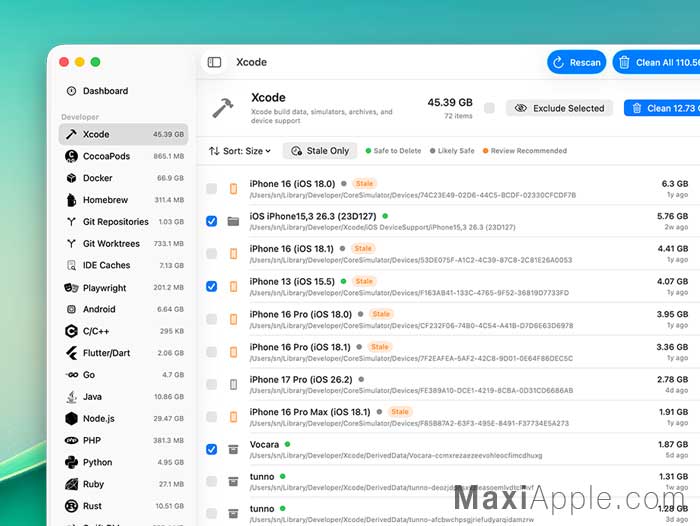700x526 pixels.
Task: Select Xcode in the Developer sidebar
Action: [123, 134]
